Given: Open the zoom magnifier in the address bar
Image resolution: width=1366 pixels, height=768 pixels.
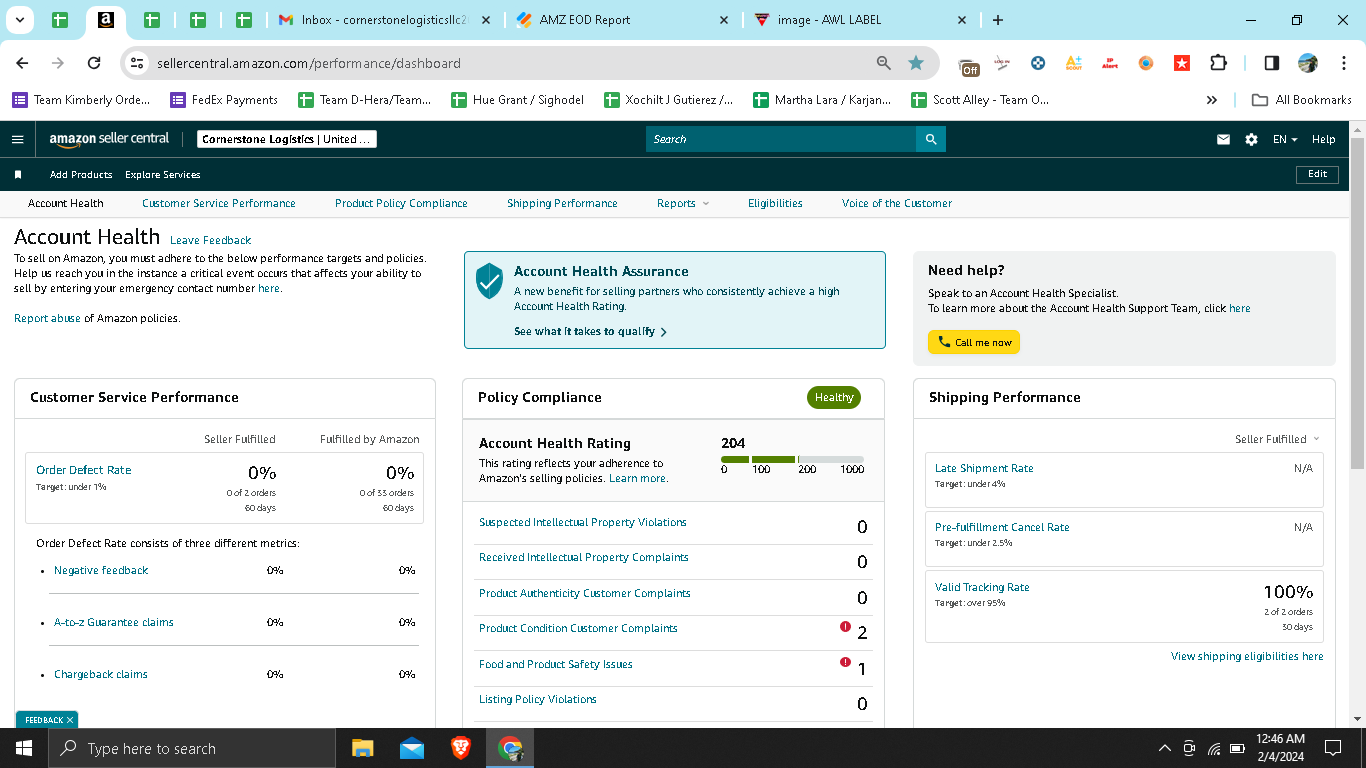Looking at the screenshot, I should (x=883, y=63).
